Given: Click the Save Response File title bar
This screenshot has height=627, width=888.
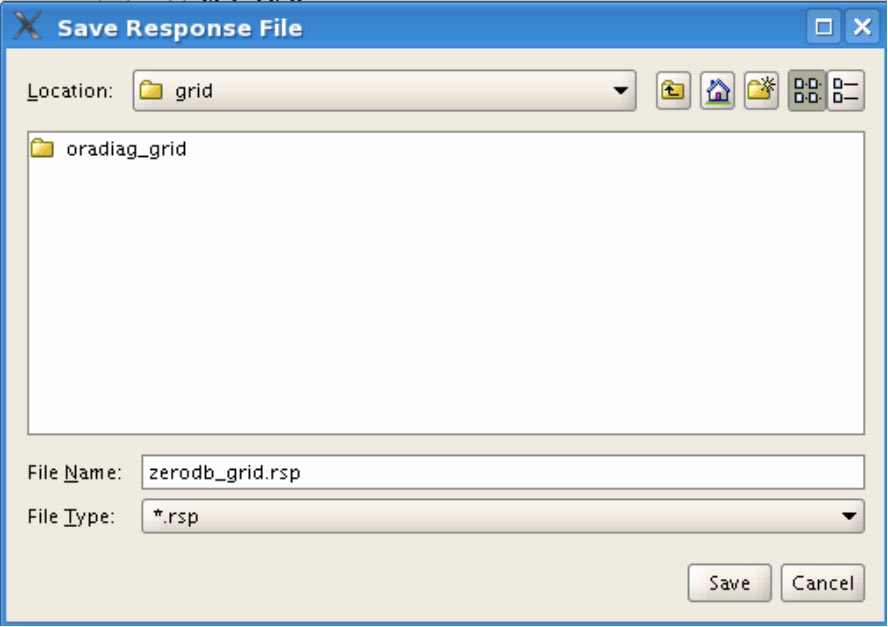Looking at the screenshot, I should pos(400,27).
